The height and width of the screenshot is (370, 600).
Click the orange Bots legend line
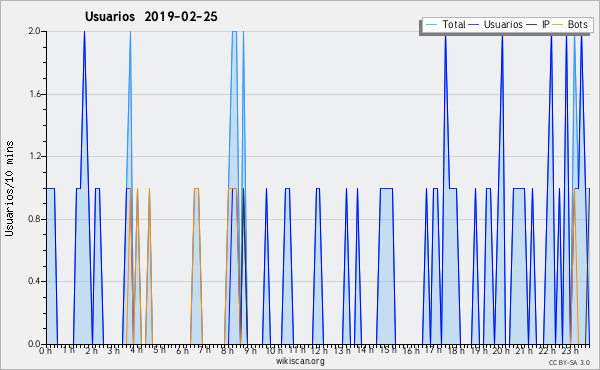558,25
